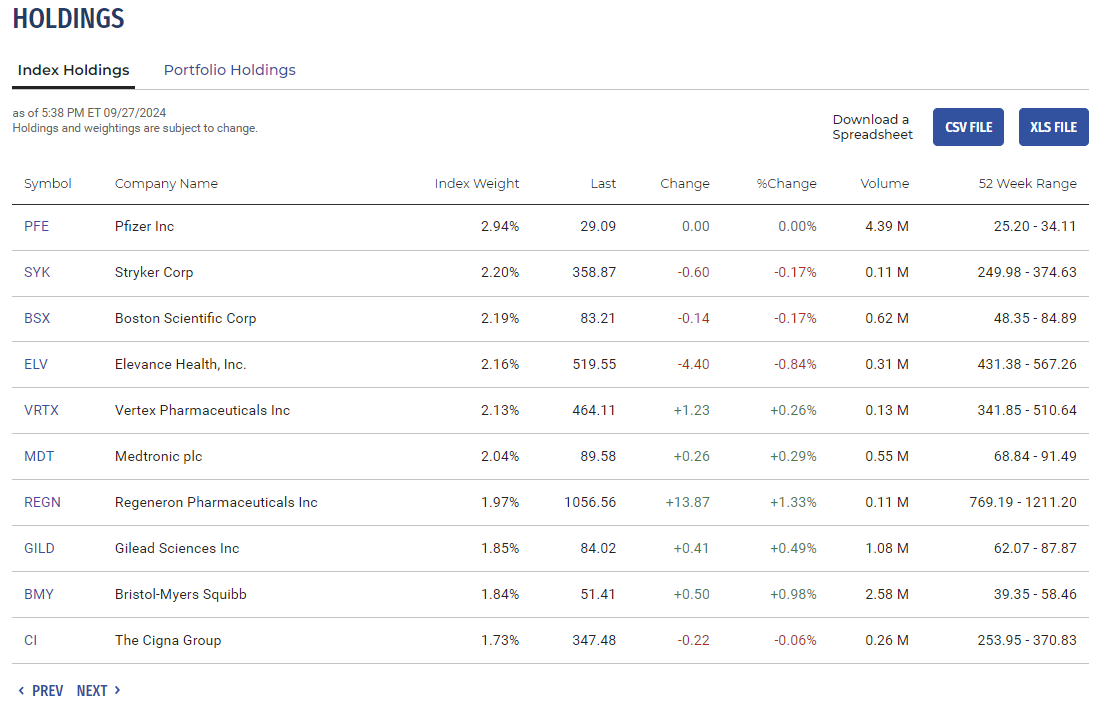Screen dimensions: 1103x702
Task: Click the Volume column header
Action: (884, 184)
